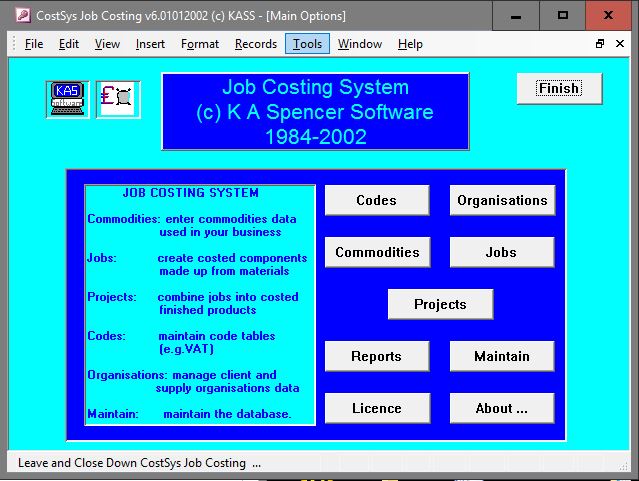The width and height of the screenshot is (639, 481).
Task: Click the 'Projects:' description label
Action: point(112,297)
